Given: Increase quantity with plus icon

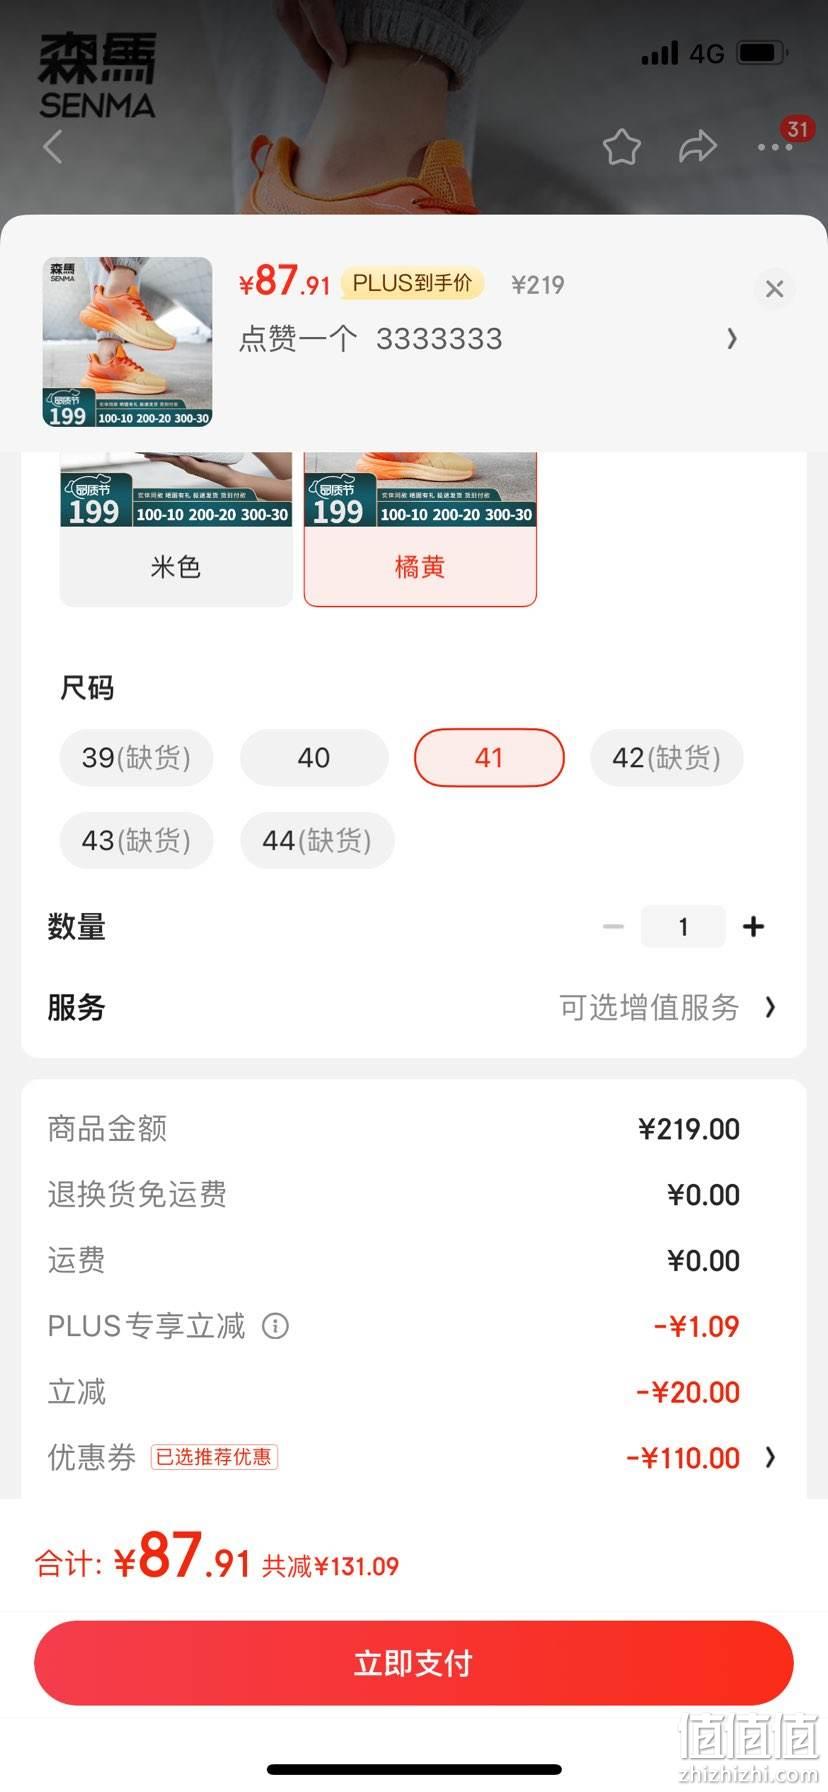Looking at the screenshot, I should pyautogui.click(x=753, y=927).
